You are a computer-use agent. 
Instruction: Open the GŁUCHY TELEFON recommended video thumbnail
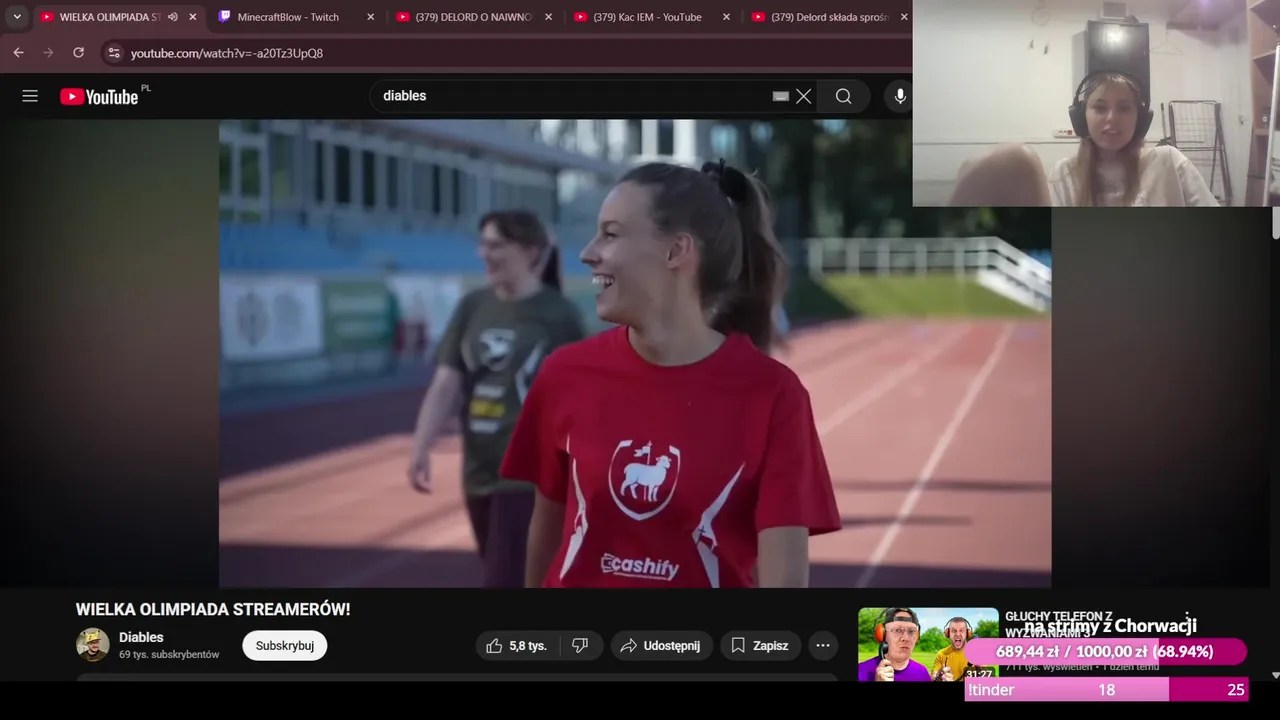[928, 645]
